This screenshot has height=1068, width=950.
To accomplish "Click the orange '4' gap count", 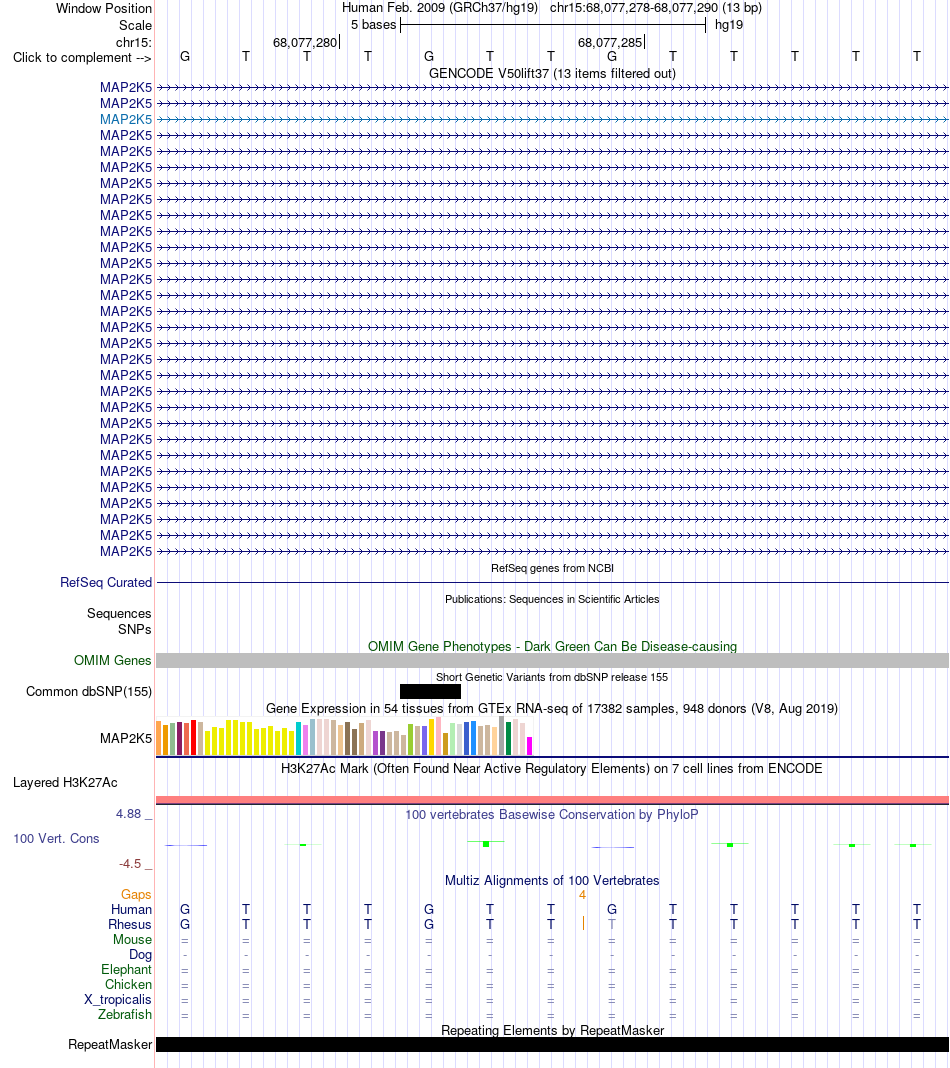I will pyautogui.click(x=582, y=895).
